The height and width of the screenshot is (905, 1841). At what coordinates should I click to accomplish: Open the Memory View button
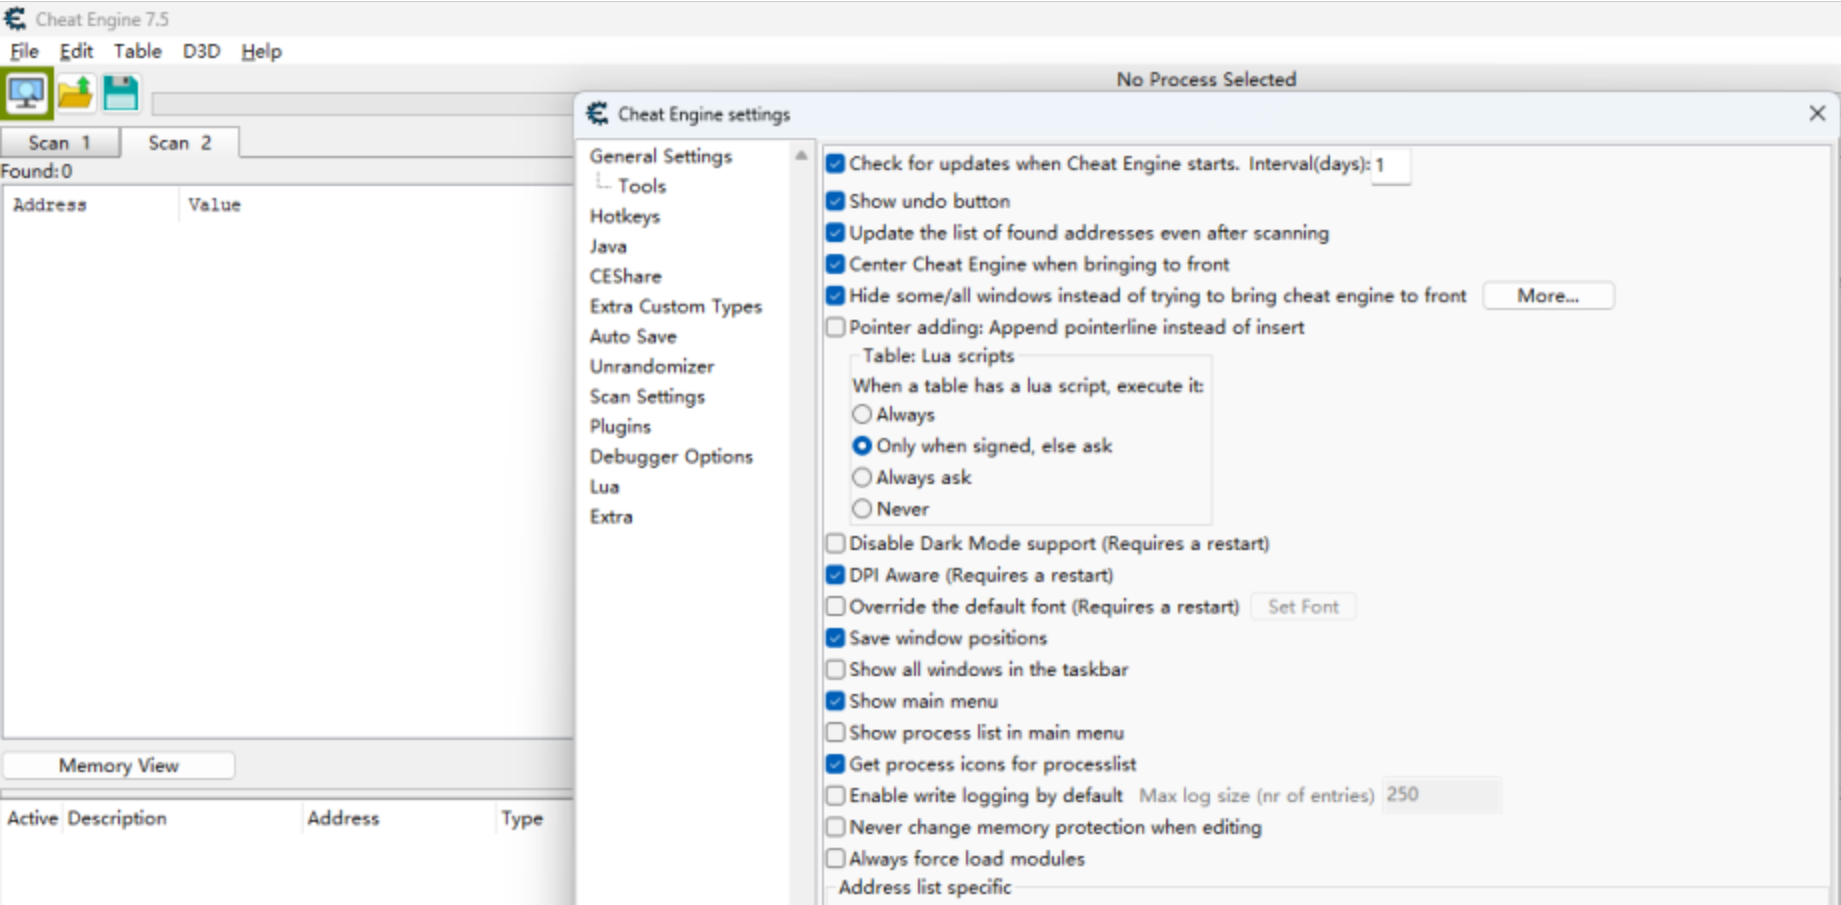(x=119, y=766)
